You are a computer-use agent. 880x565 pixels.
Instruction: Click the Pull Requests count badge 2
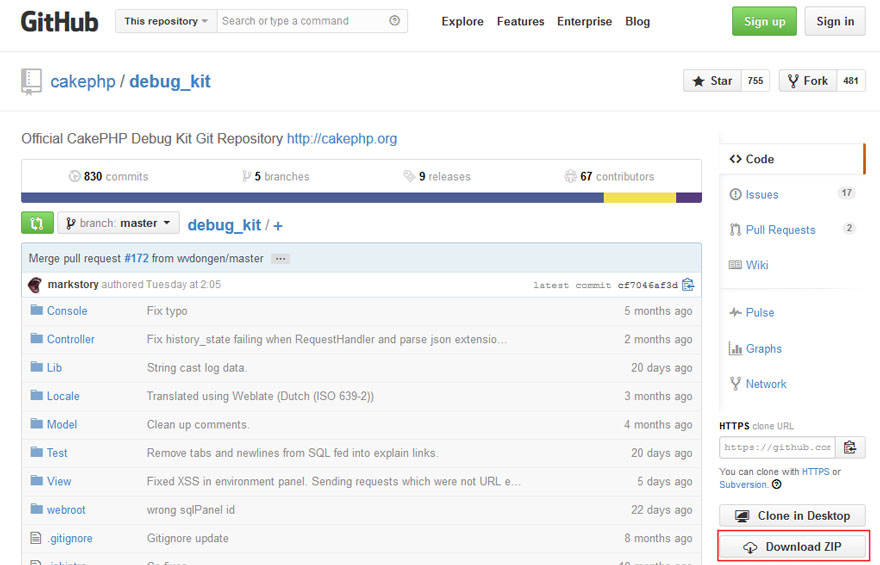[x=849, y=228]
